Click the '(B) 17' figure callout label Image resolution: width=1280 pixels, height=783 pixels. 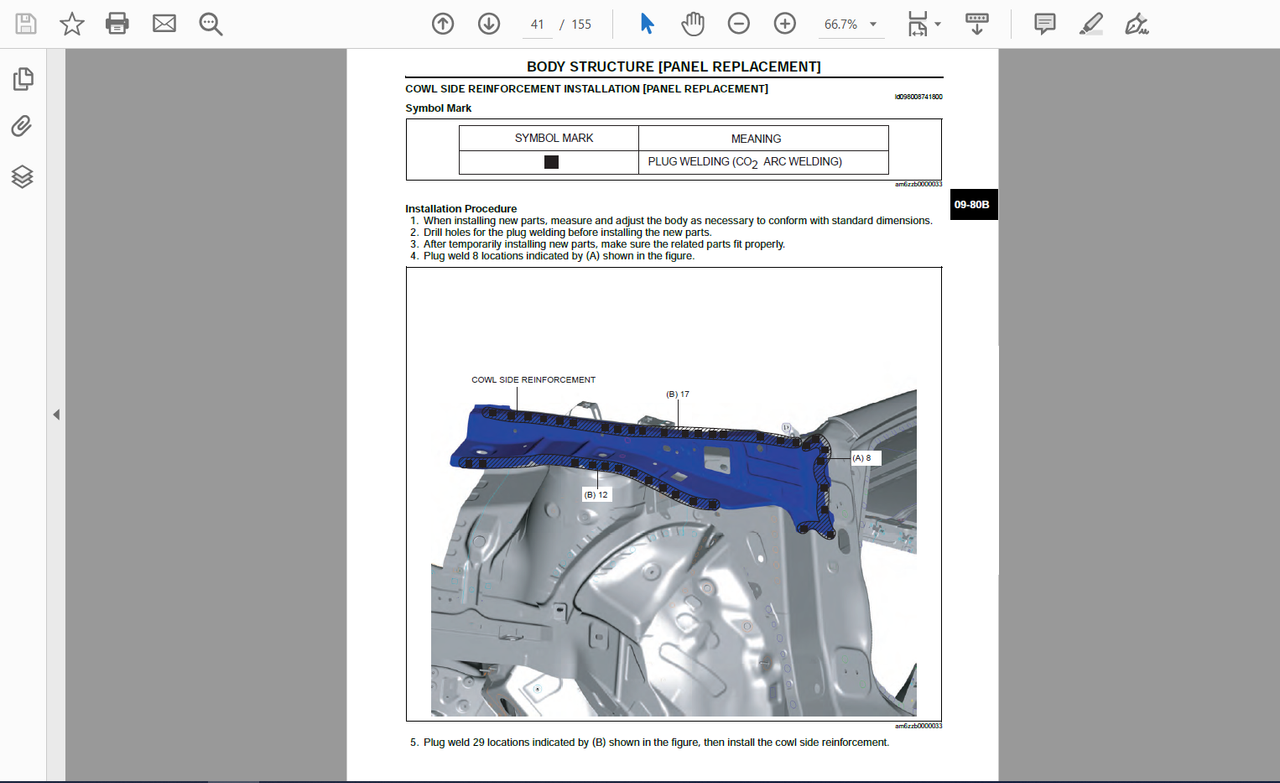[678, 394]
